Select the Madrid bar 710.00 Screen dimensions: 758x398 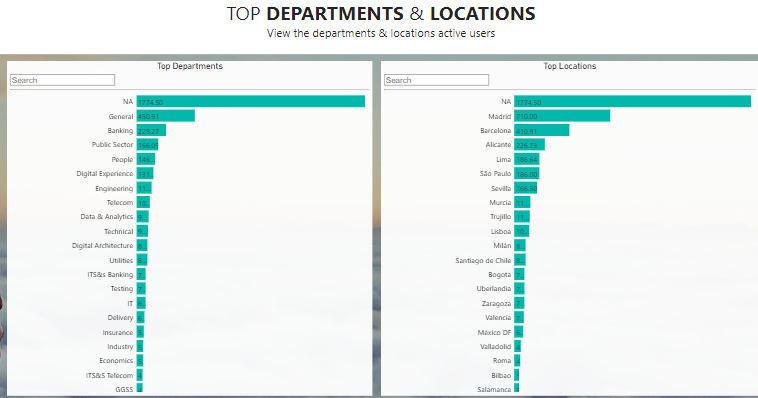[x=562, y=116]
